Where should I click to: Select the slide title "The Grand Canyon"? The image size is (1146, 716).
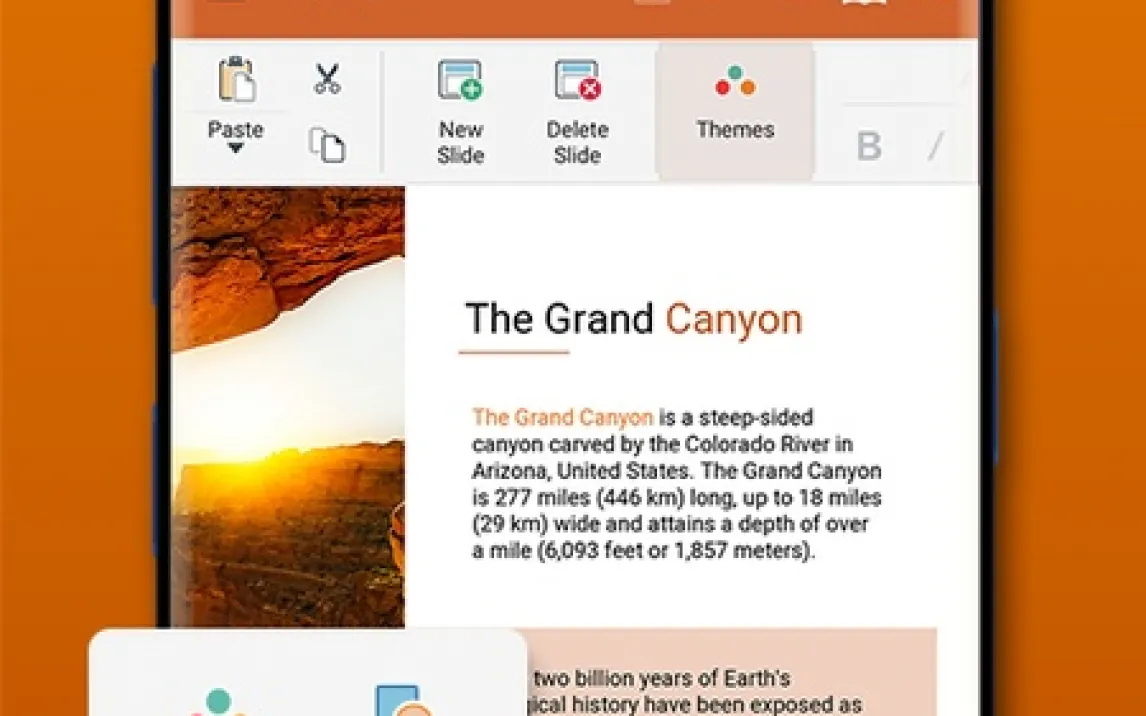click(x=633, y=319)
